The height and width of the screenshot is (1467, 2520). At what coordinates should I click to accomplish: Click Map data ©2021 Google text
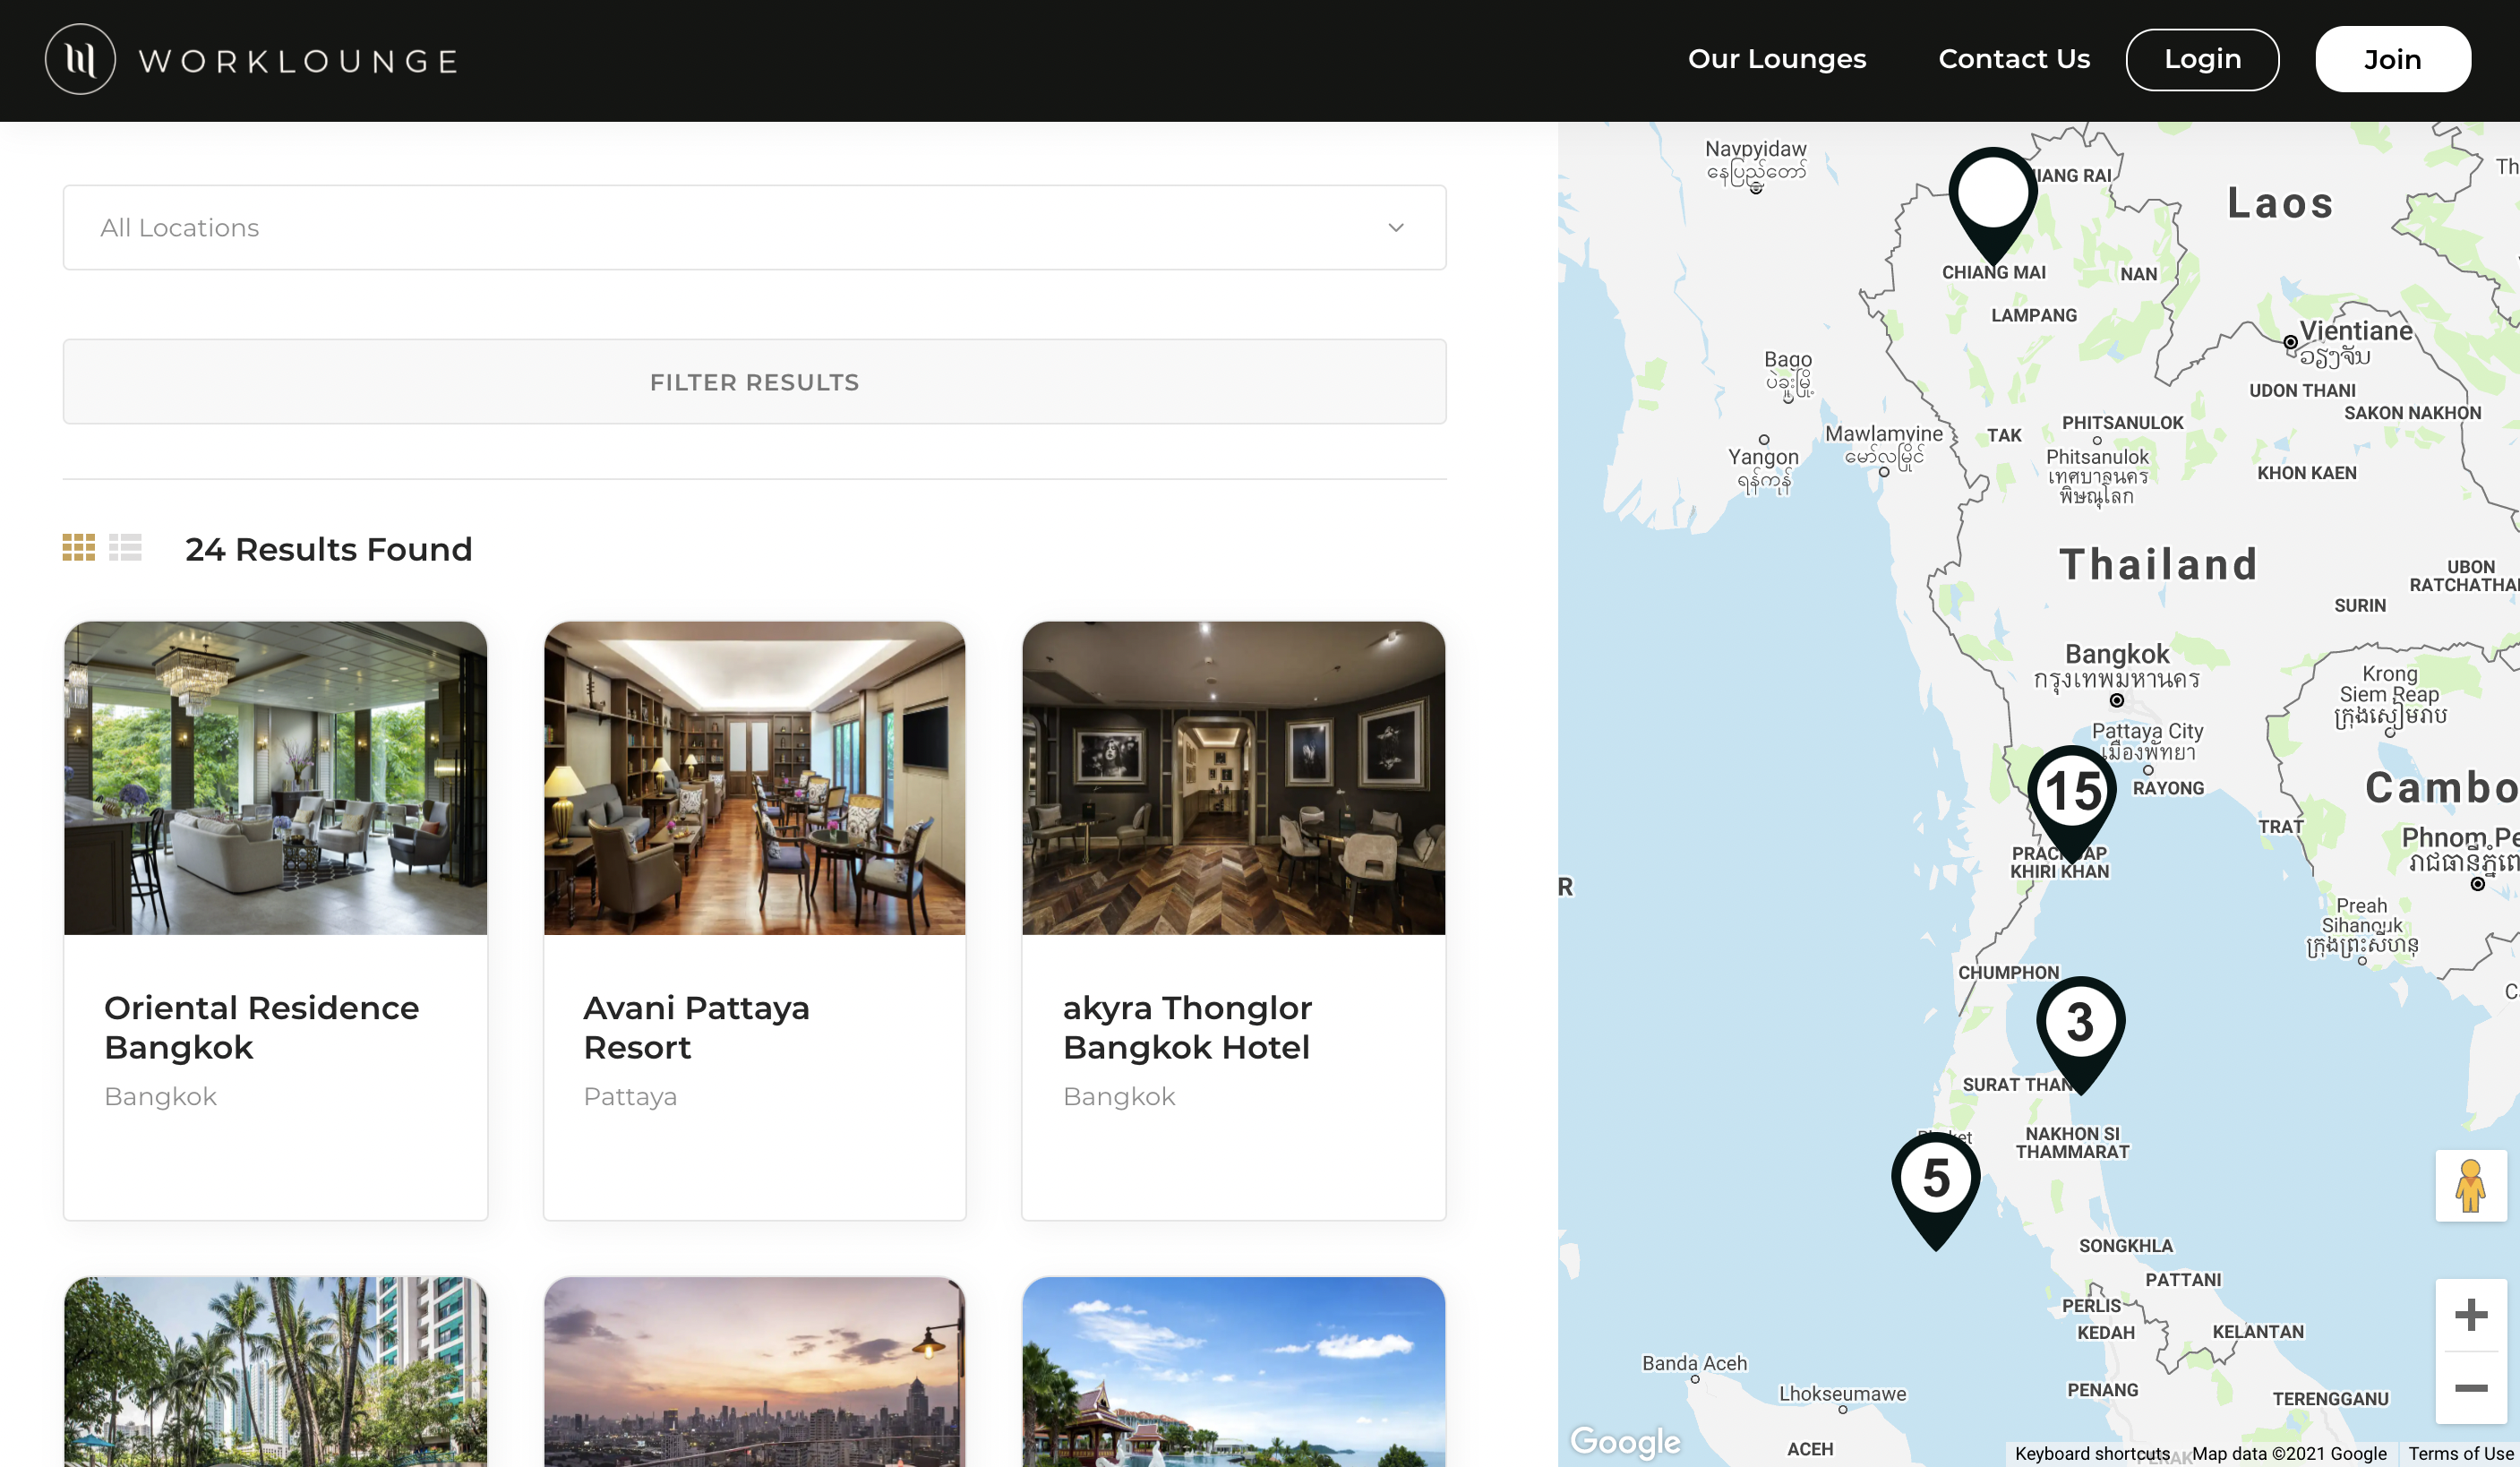coord(2289,1453)
